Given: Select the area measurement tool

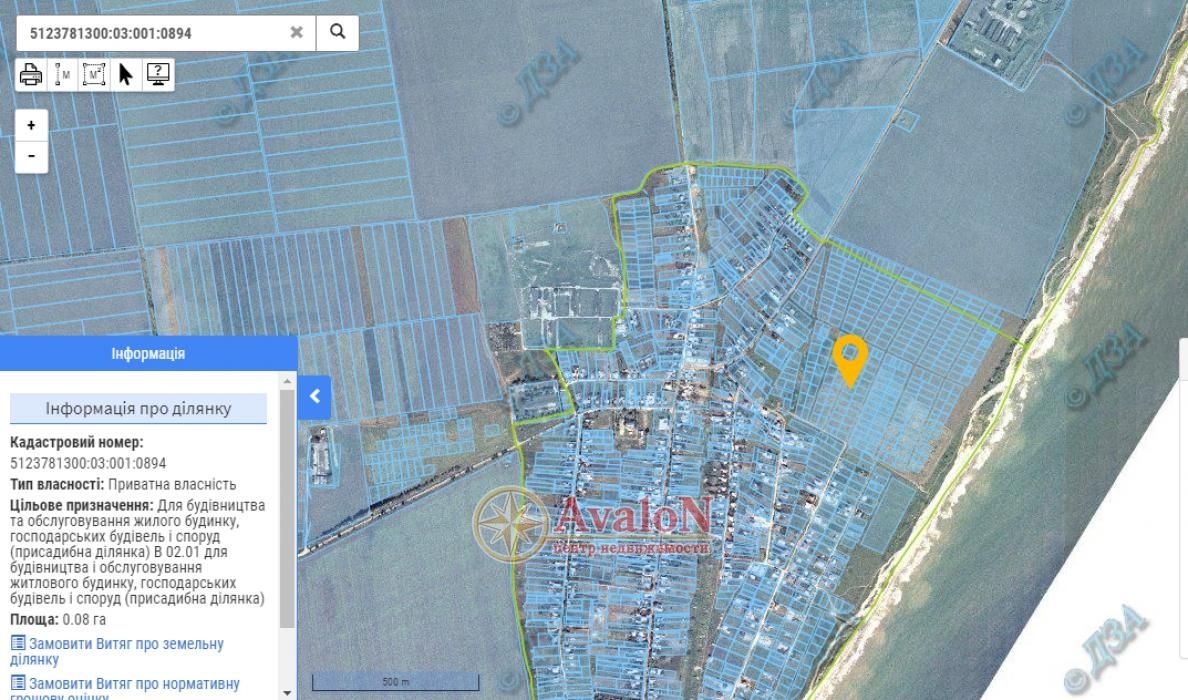Looking at the screenshot, I should (94, 74).
